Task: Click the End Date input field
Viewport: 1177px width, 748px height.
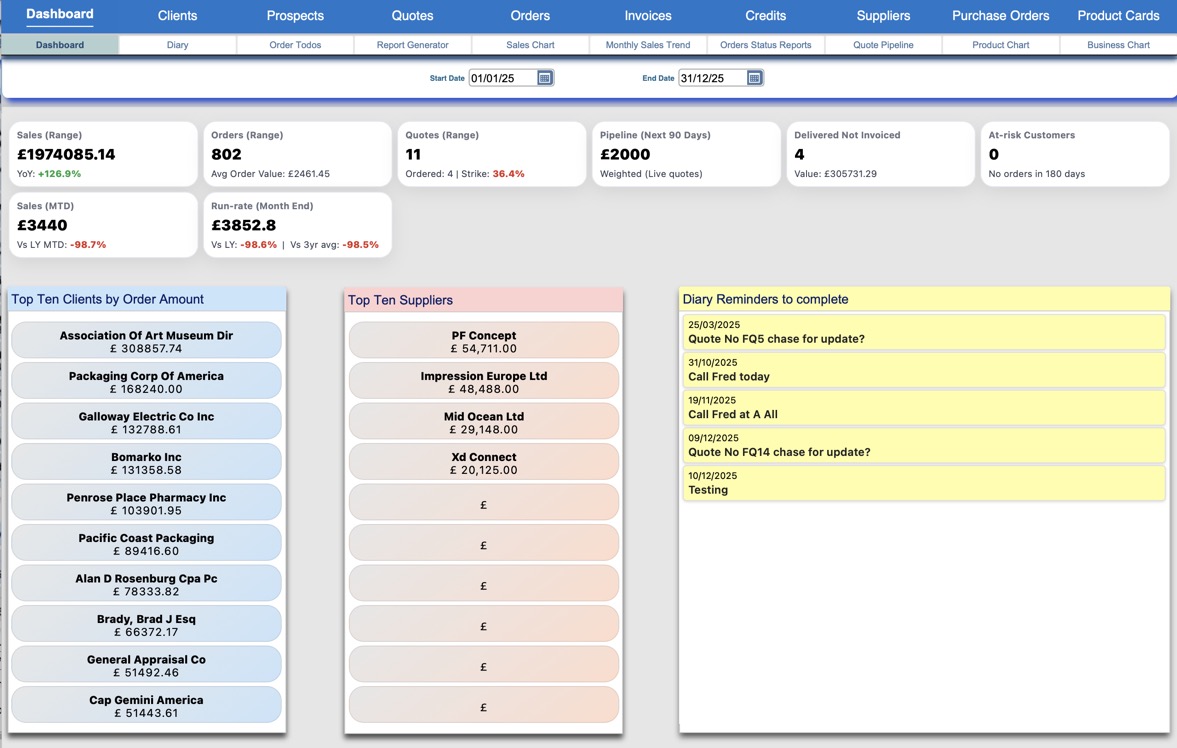Action: 711,78
